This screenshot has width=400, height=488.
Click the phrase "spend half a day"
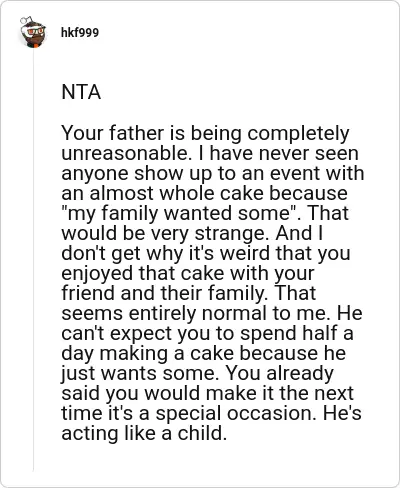click(297, 334)
